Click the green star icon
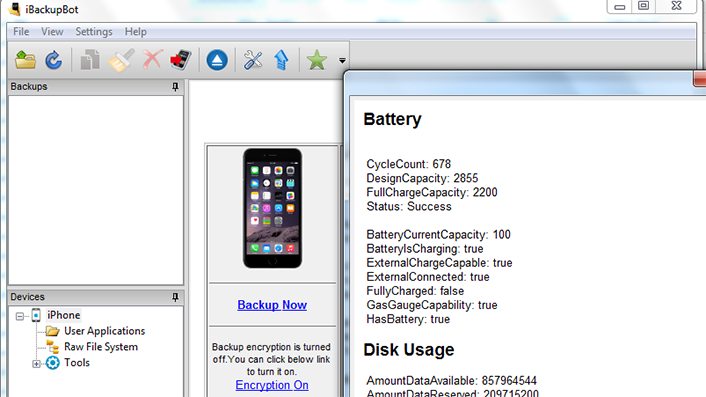This screenshot has height=397, width=706. tap(317, 60)
